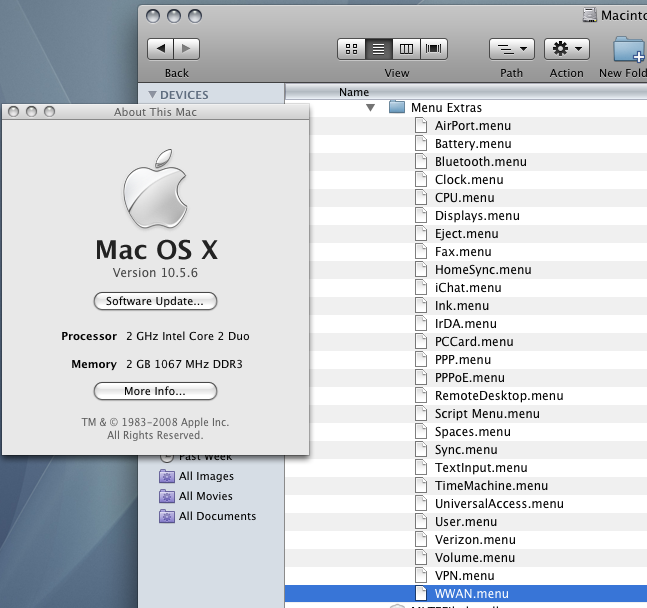Zoom the Finder window with third button
The height and width of the screenshot is (608, 647).
[x=195, y=16]
